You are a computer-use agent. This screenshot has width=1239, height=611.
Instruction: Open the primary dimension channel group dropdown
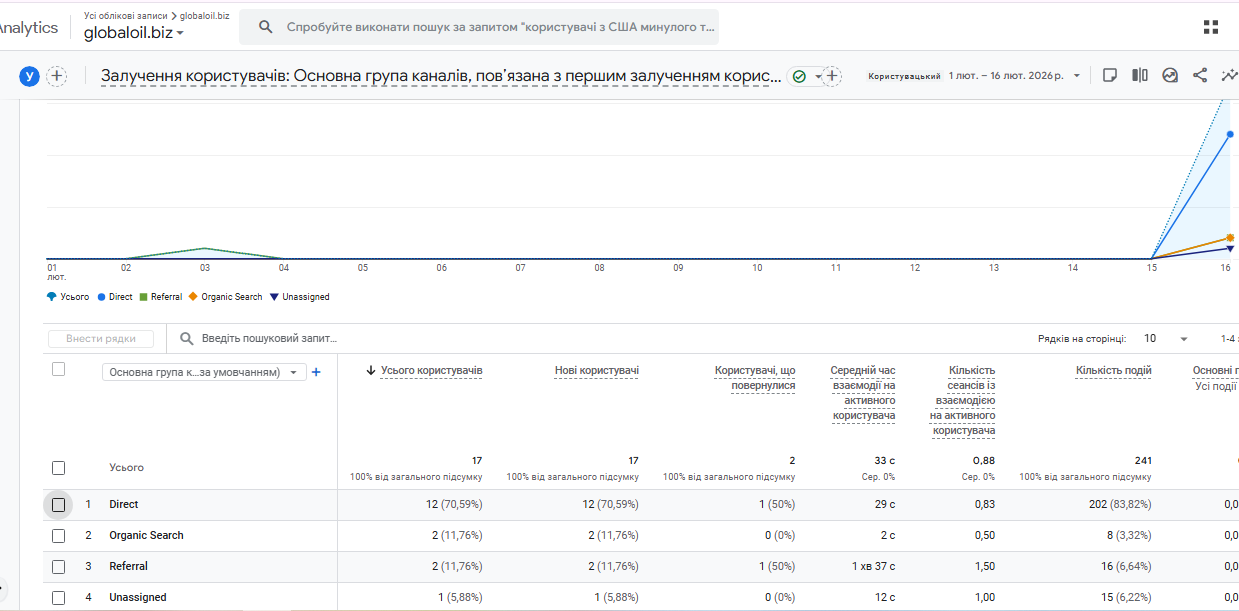(203, 372)
